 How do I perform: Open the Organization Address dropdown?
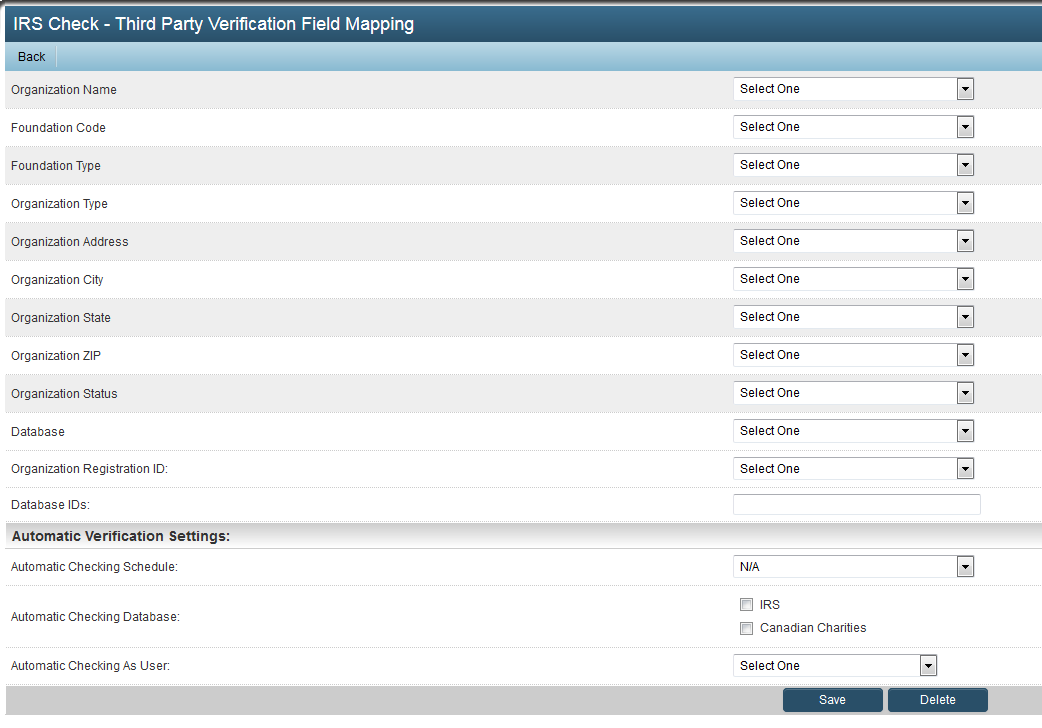[x=853, y=241]
